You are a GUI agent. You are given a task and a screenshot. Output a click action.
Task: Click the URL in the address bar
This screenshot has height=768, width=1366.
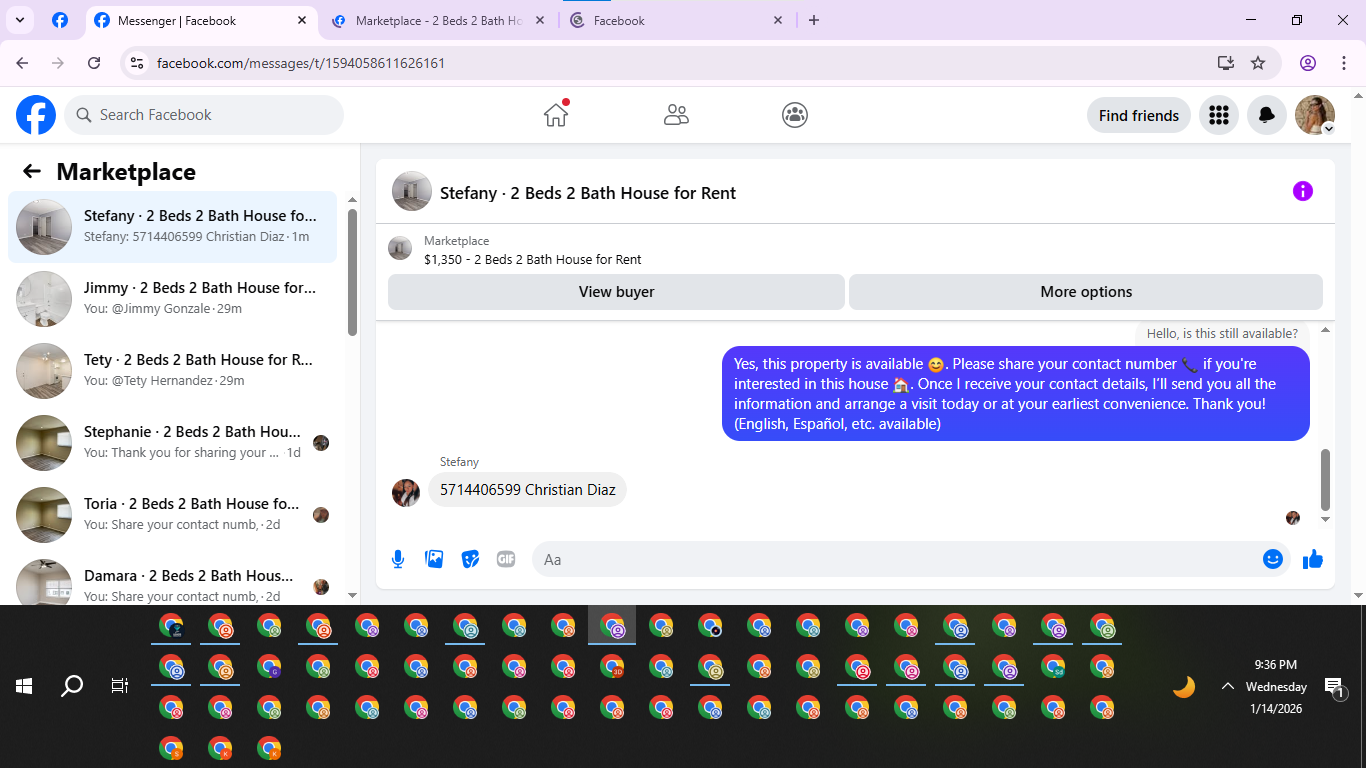tap(301, 63)
